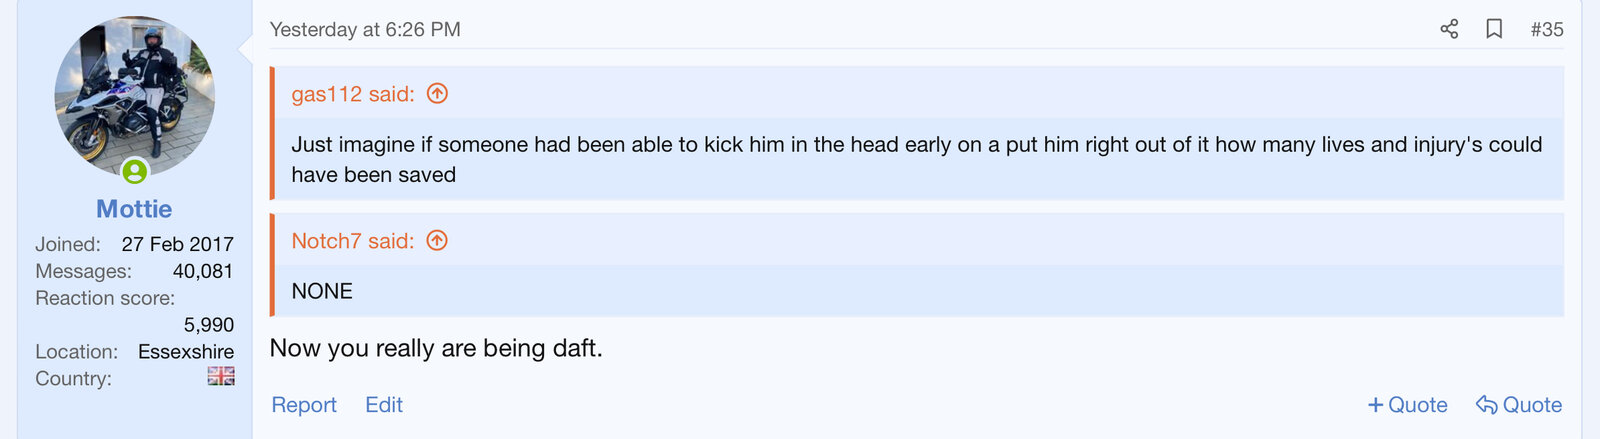Reply using the Quote button with arrow
The height and width of the screenshot is (439, 1600).
1519,405
